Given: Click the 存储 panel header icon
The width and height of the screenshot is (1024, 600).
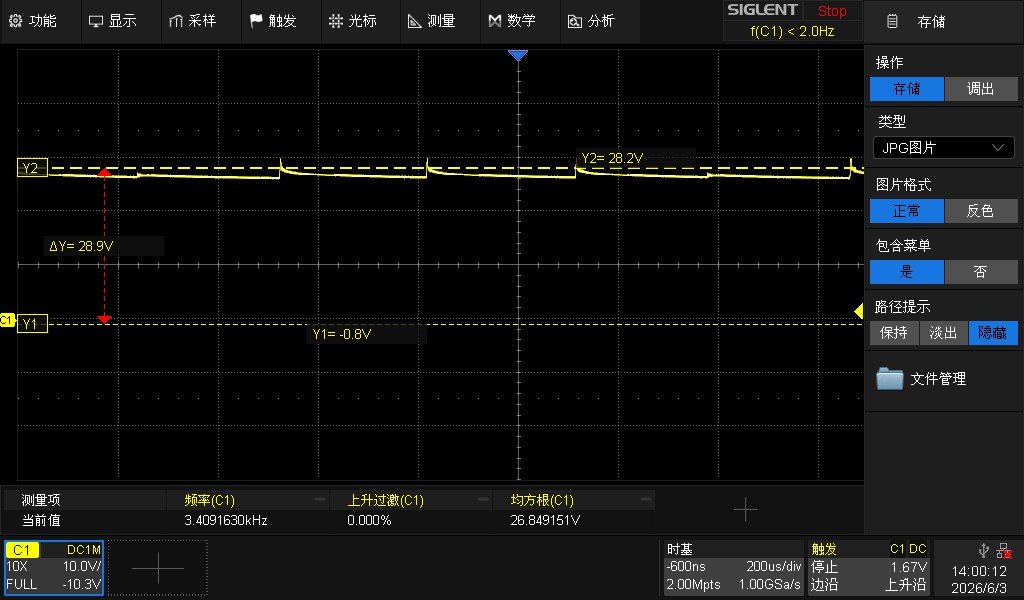Looking at the screenshot, I should (892, 22).
